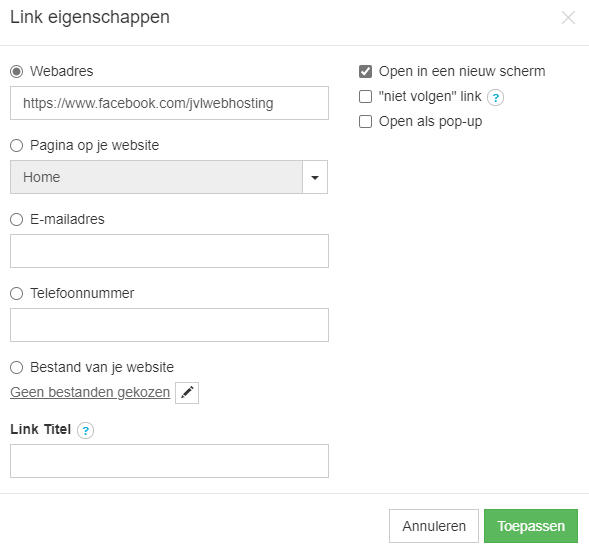Focus the Telefoonnummer input box
This screenshot has height=549, width=589.
pyautogui.click(x=169, y=325)
